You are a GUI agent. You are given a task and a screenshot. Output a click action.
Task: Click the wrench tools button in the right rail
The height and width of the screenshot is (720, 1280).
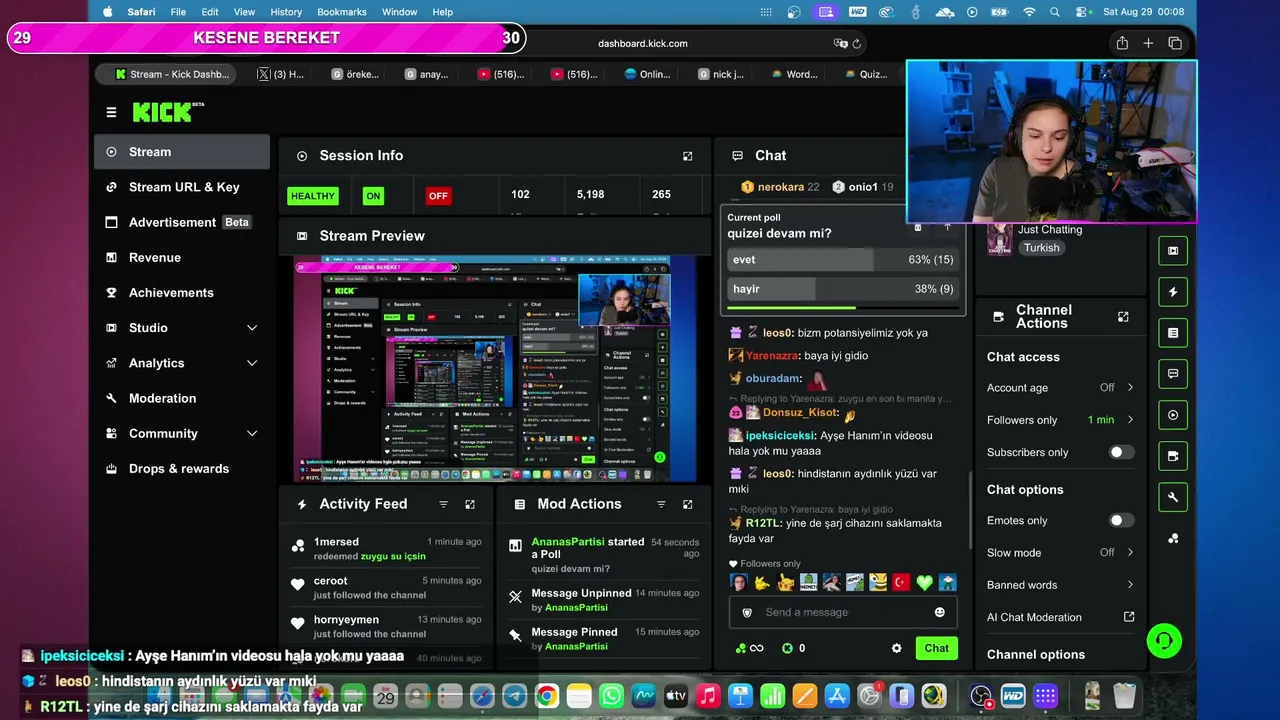click(x=1173, y=497)
